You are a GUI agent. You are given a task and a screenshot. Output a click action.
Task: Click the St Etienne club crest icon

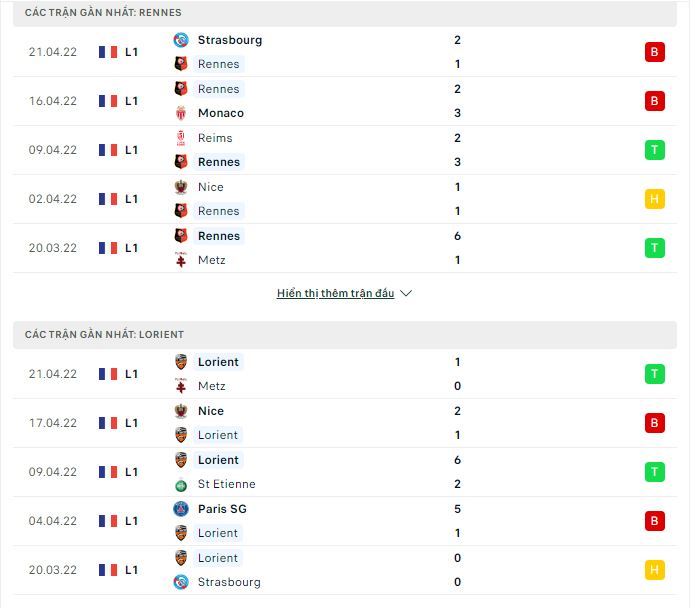pyautogui.click(x=181, y=485)
